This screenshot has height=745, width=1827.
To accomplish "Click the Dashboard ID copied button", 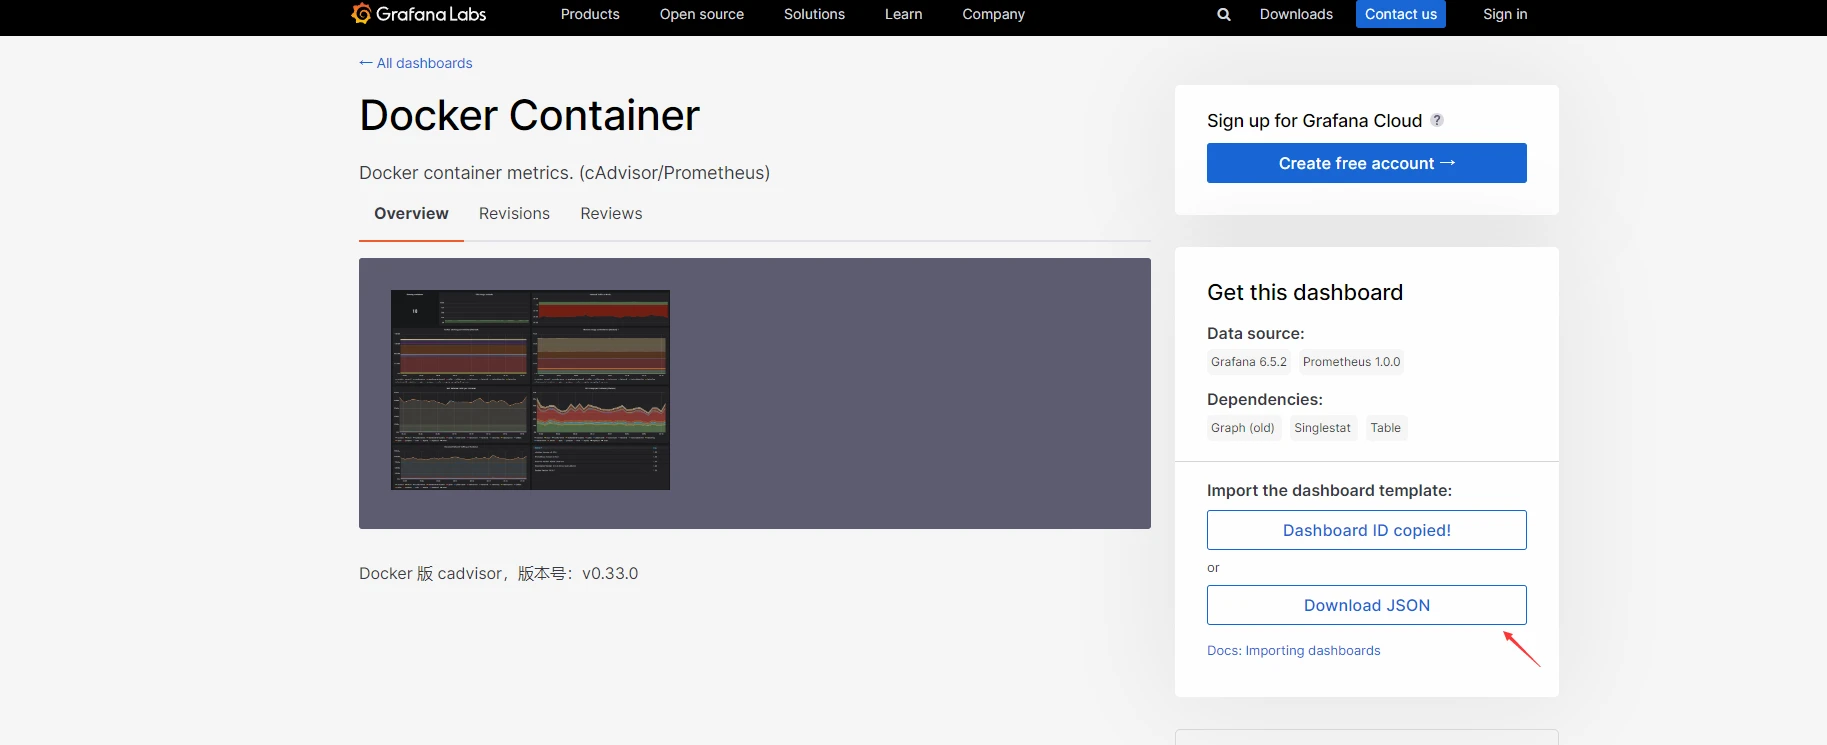I will pyautogui.click(x=1367, y=530).
